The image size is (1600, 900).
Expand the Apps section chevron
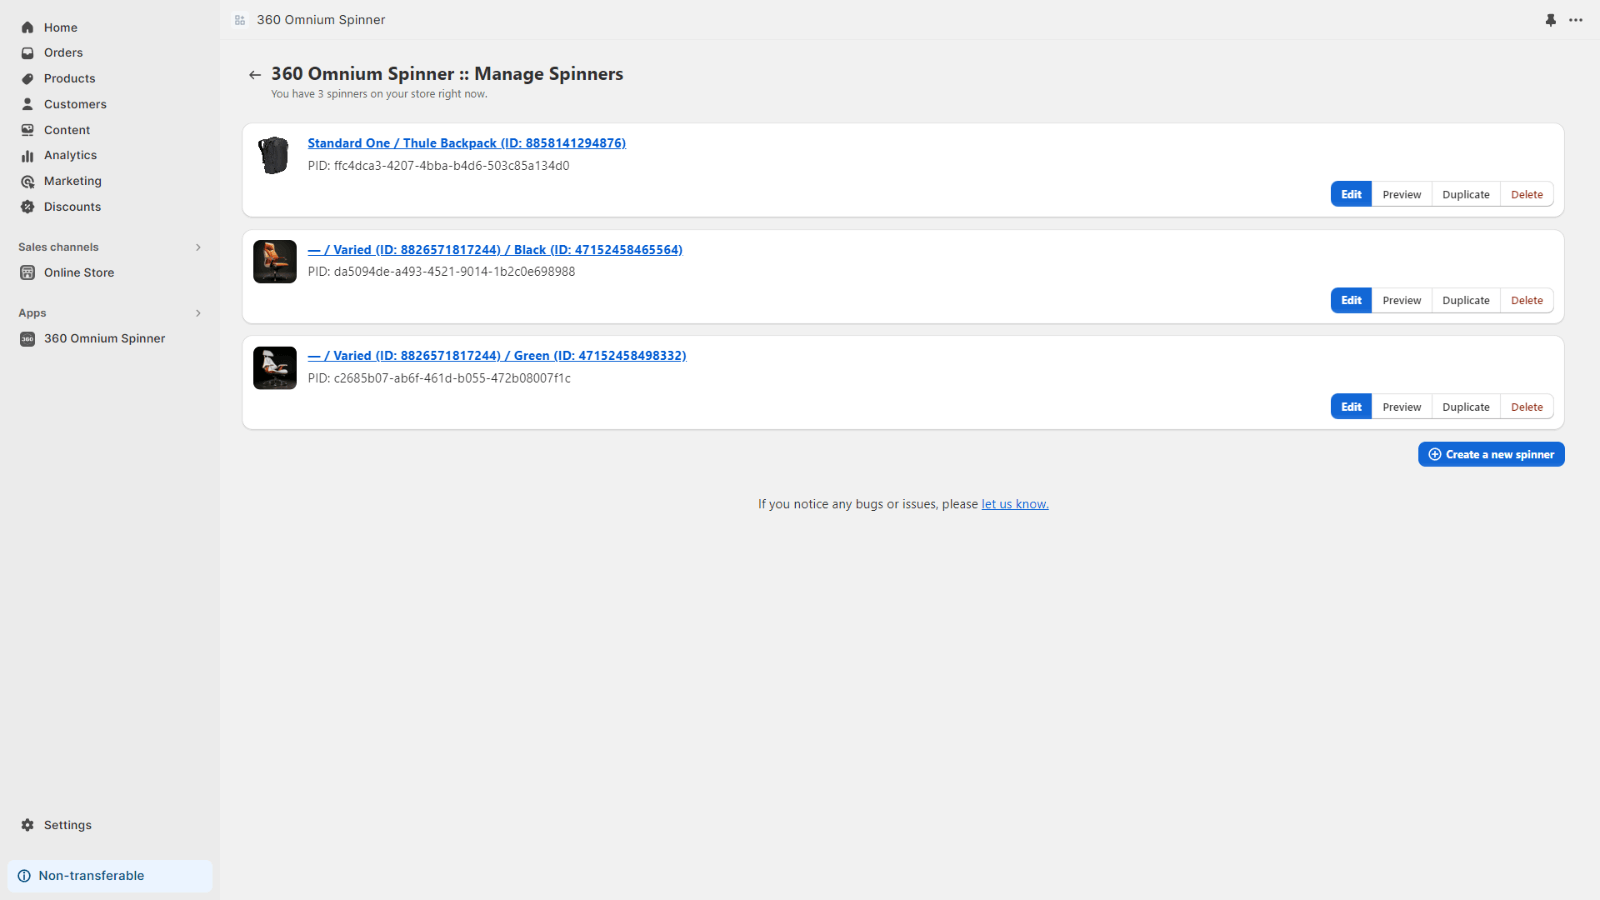click(198, 313)
